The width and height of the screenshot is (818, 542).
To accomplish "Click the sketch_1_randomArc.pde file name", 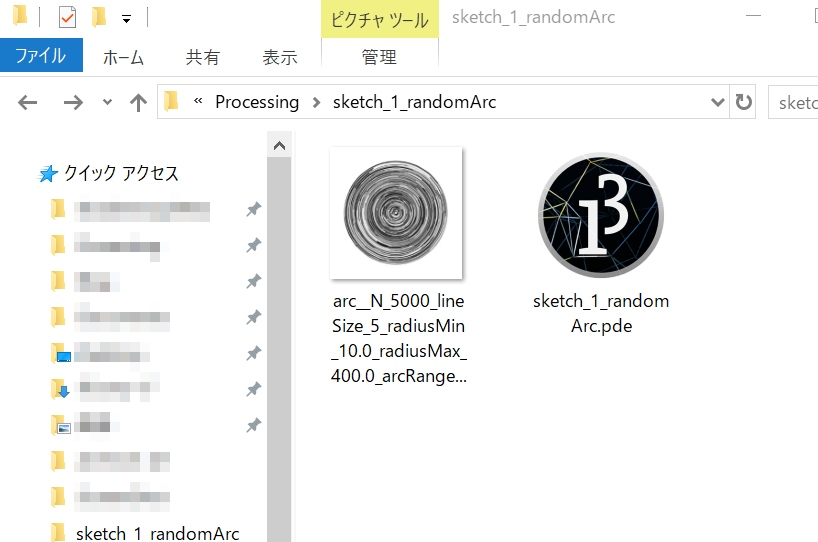I will pyautogui.click(x=601, y=314).
